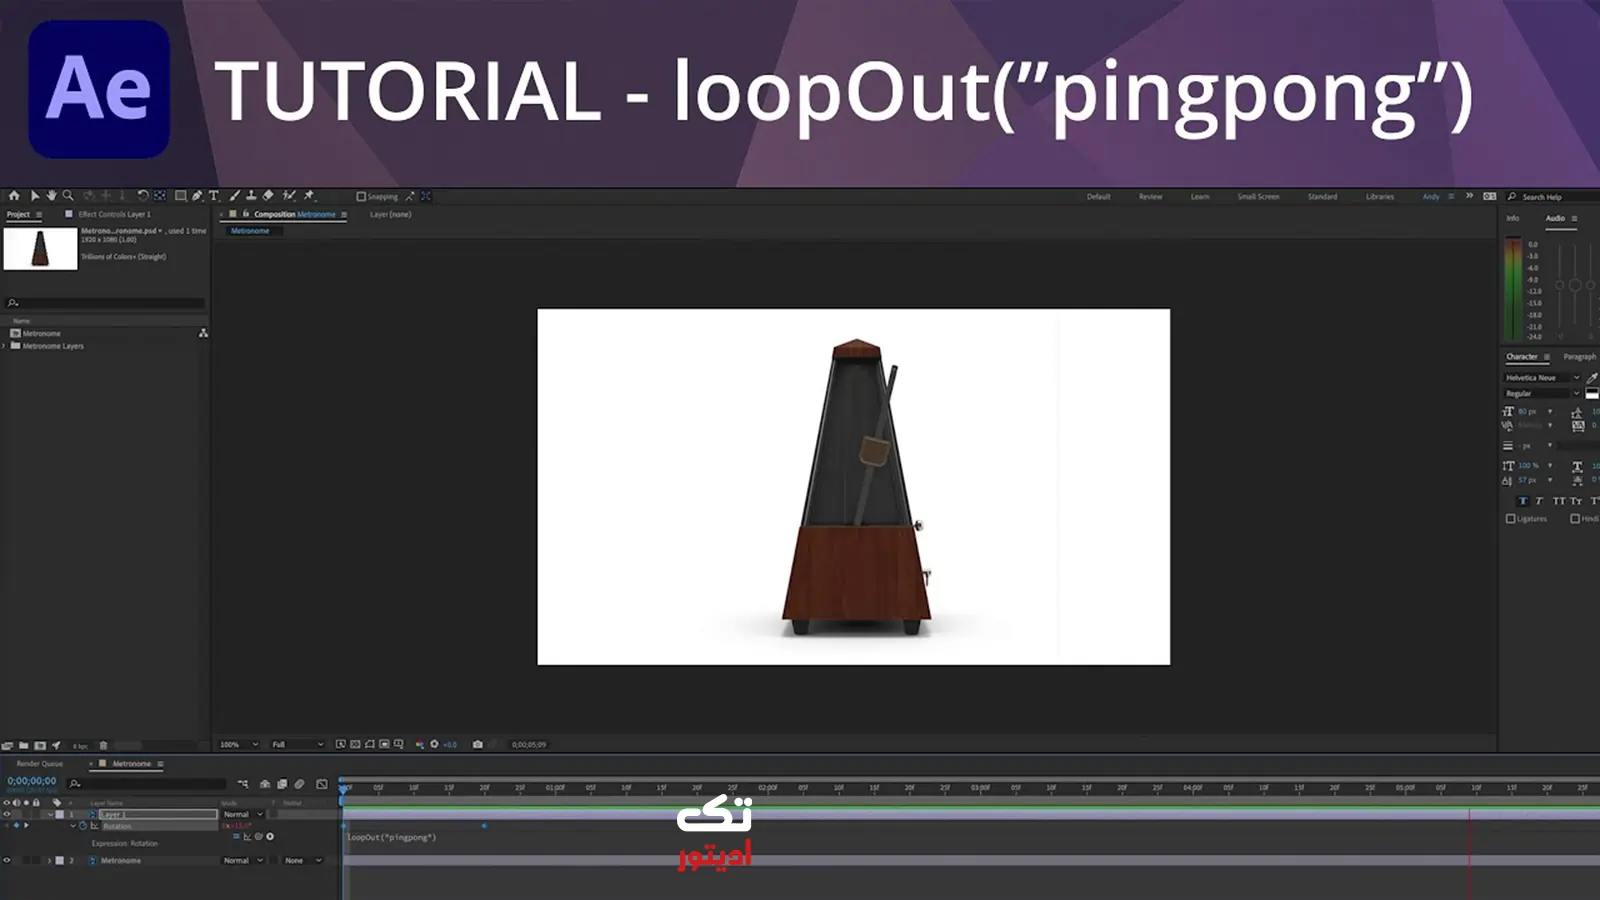Select the Type tool
This screenshot has width=1600, height=900.
[214, 196]
